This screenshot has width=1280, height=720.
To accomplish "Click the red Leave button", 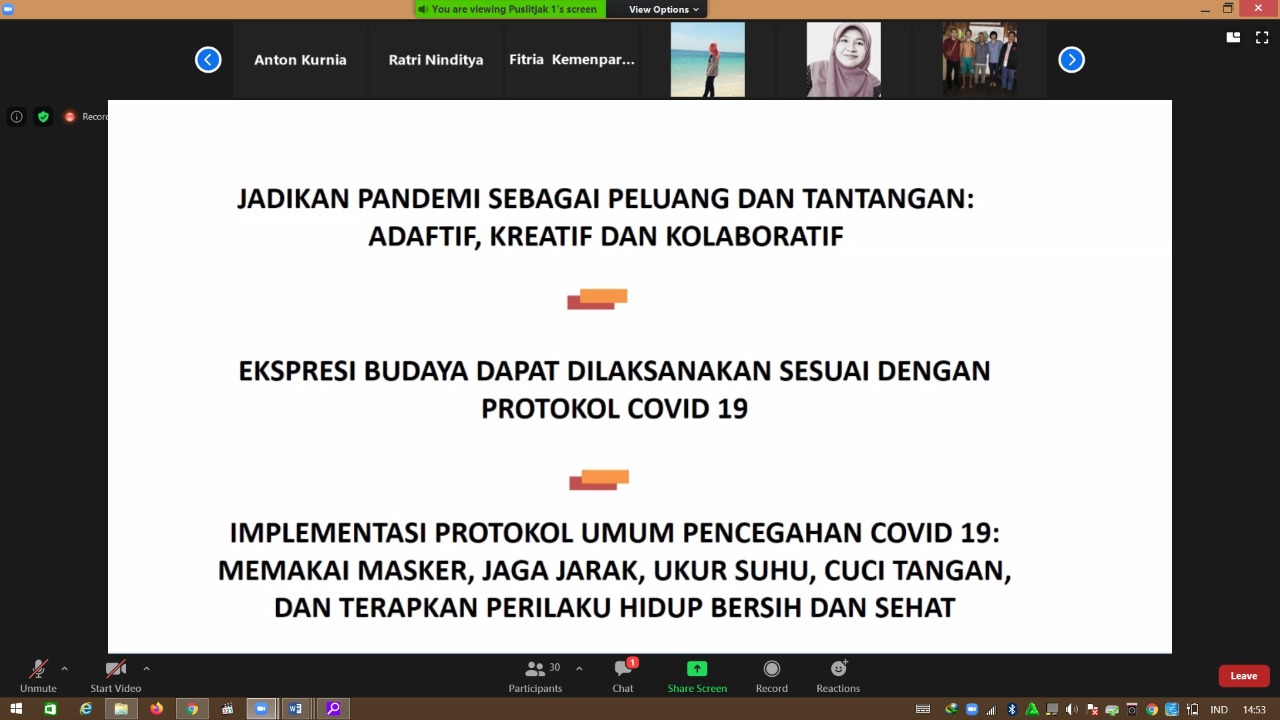I will click(1243, 676).
